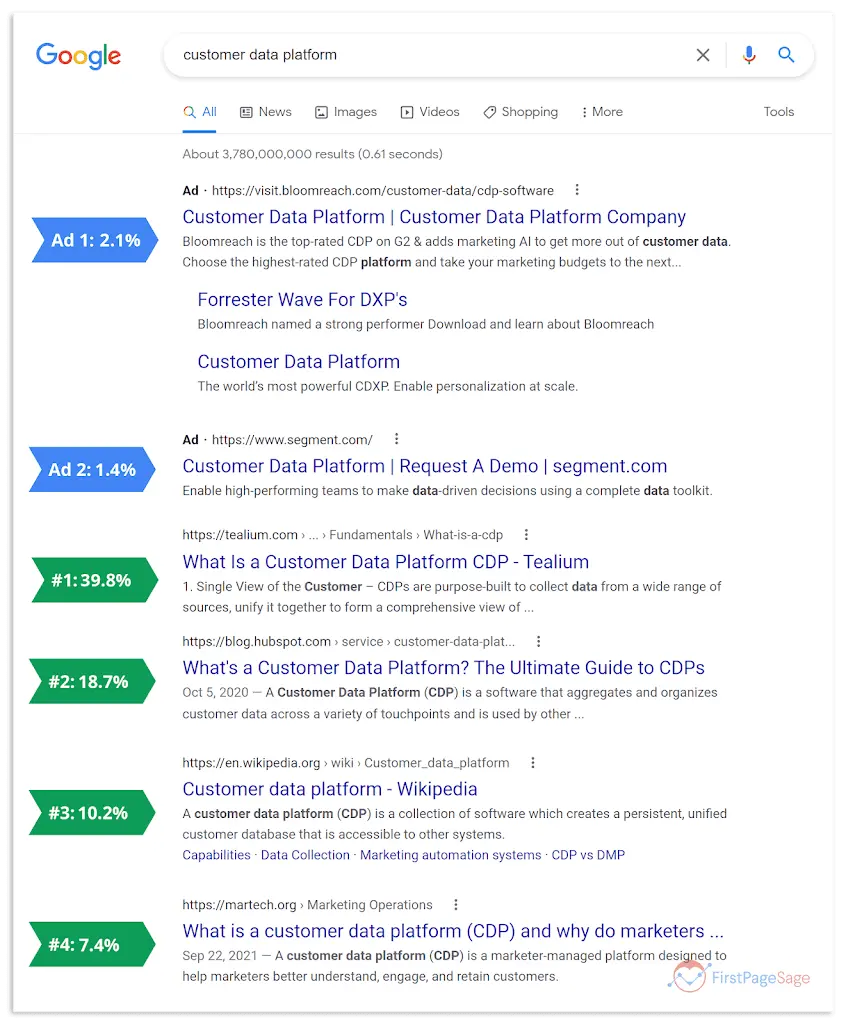Click the three-dot icon beside the segment.com ad
The height and width of the screenshot is (1025, 846).
[396, 439]
